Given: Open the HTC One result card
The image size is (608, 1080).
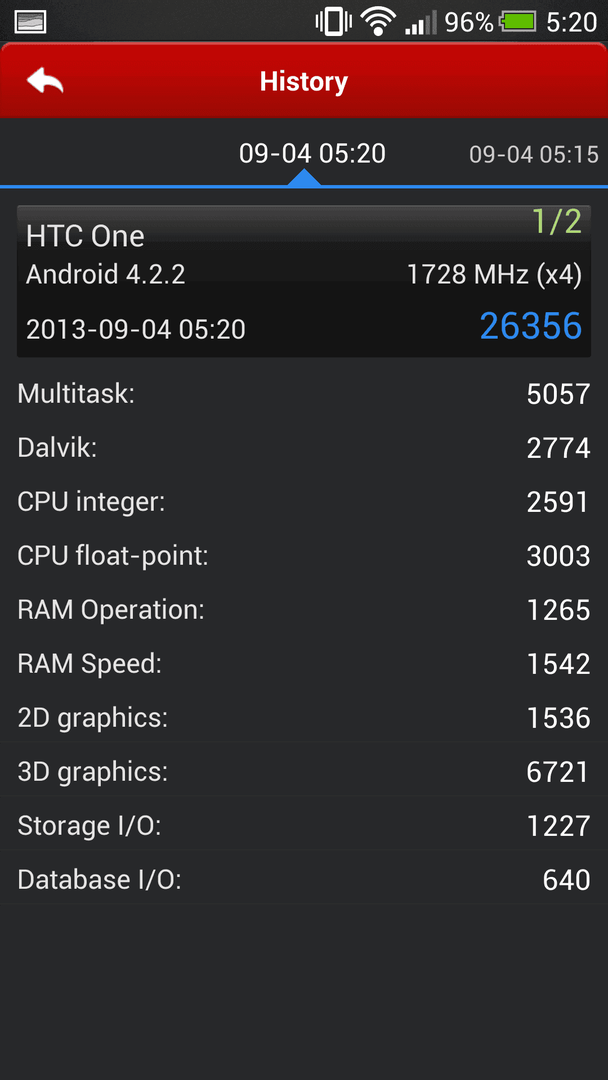Looking at the screenshot, I should (304, 281).
